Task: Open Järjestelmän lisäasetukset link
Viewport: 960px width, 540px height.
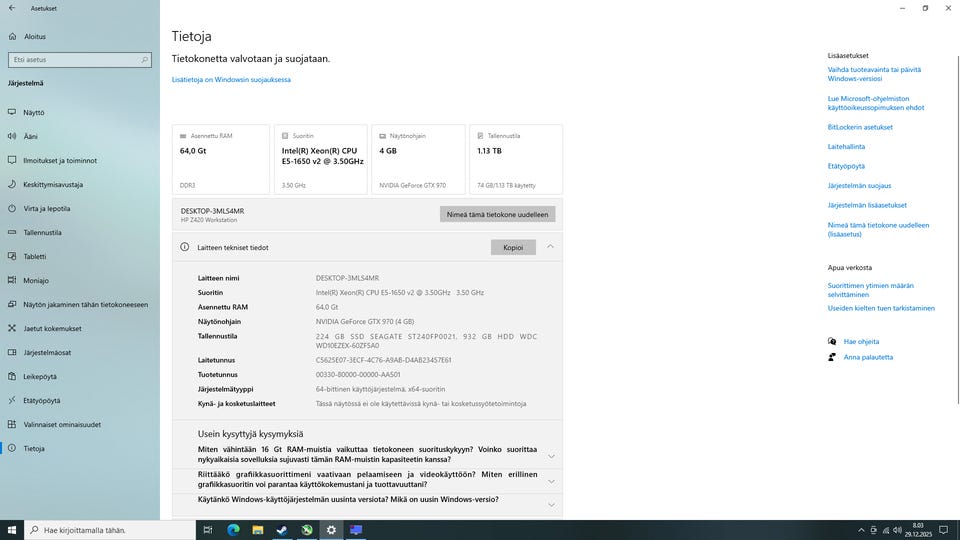Action: click(x=867, y=205)
